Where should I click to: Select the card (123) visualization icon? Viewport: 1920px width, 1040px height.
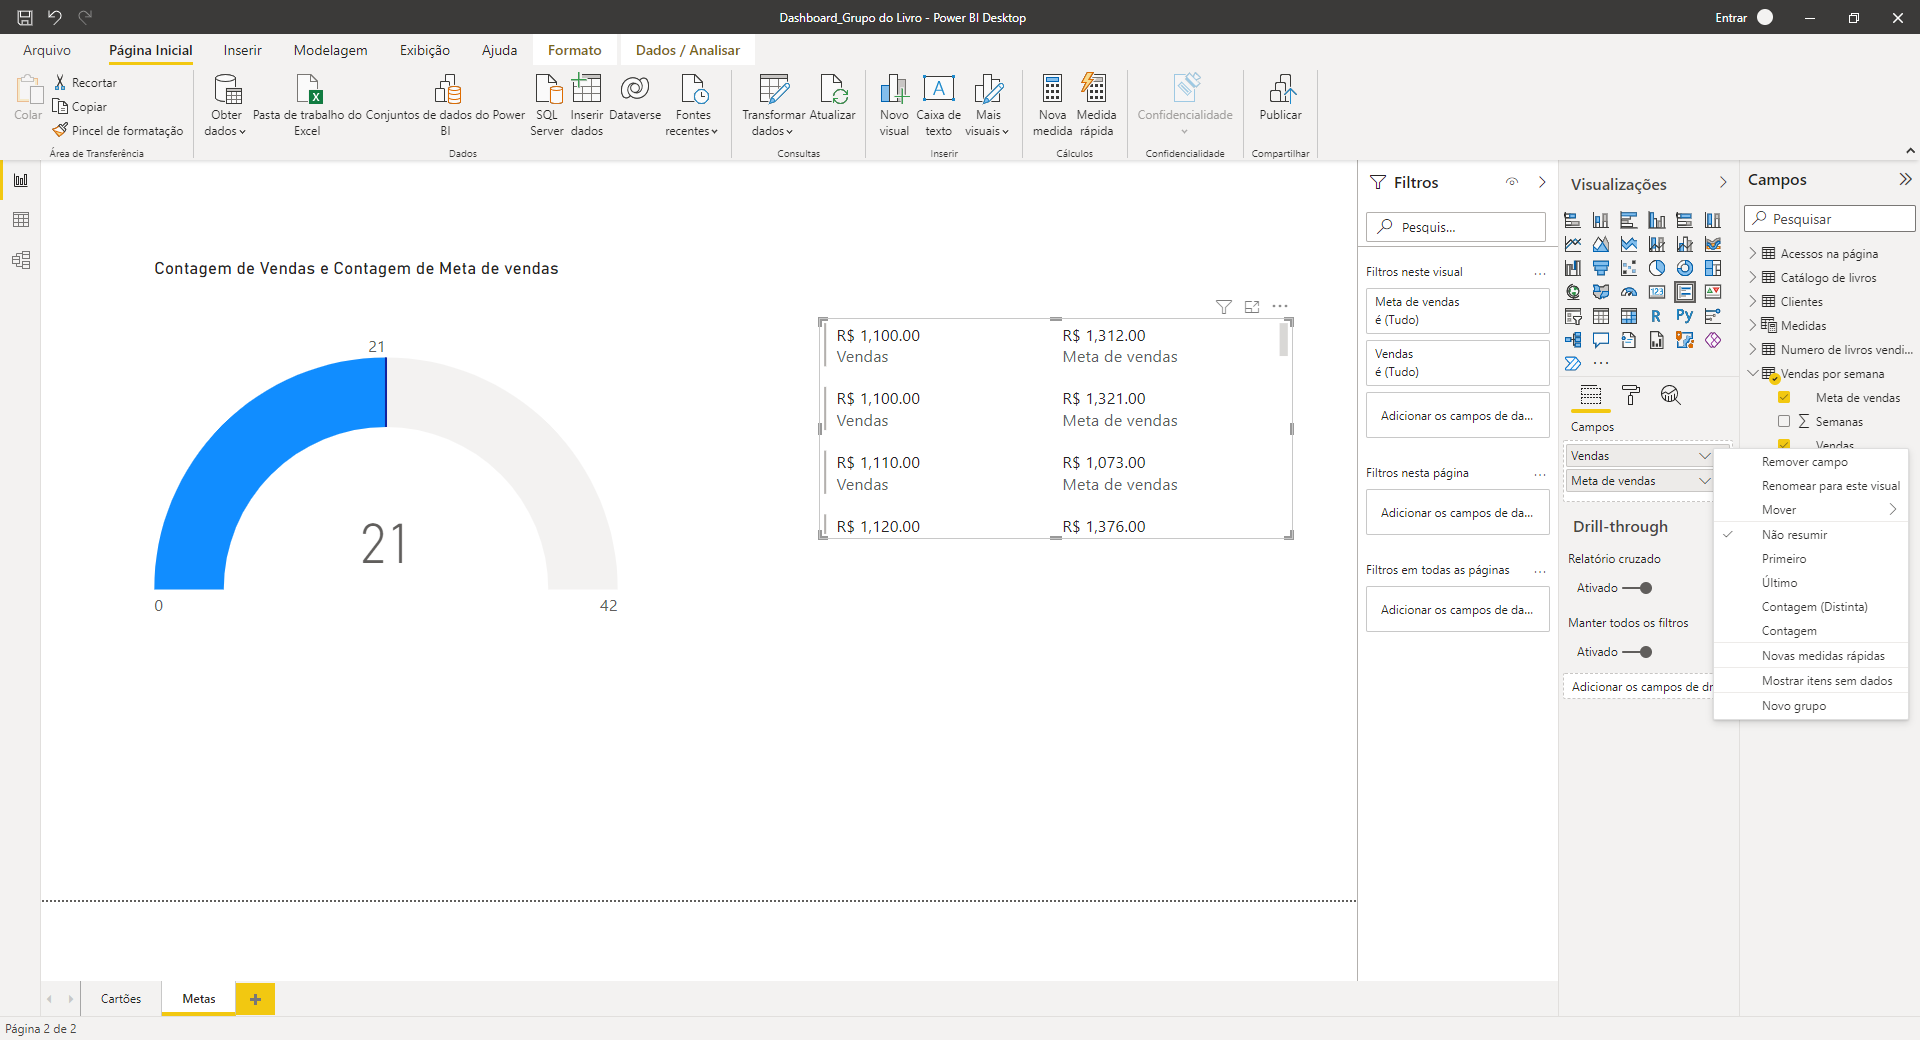point(1657,292)
